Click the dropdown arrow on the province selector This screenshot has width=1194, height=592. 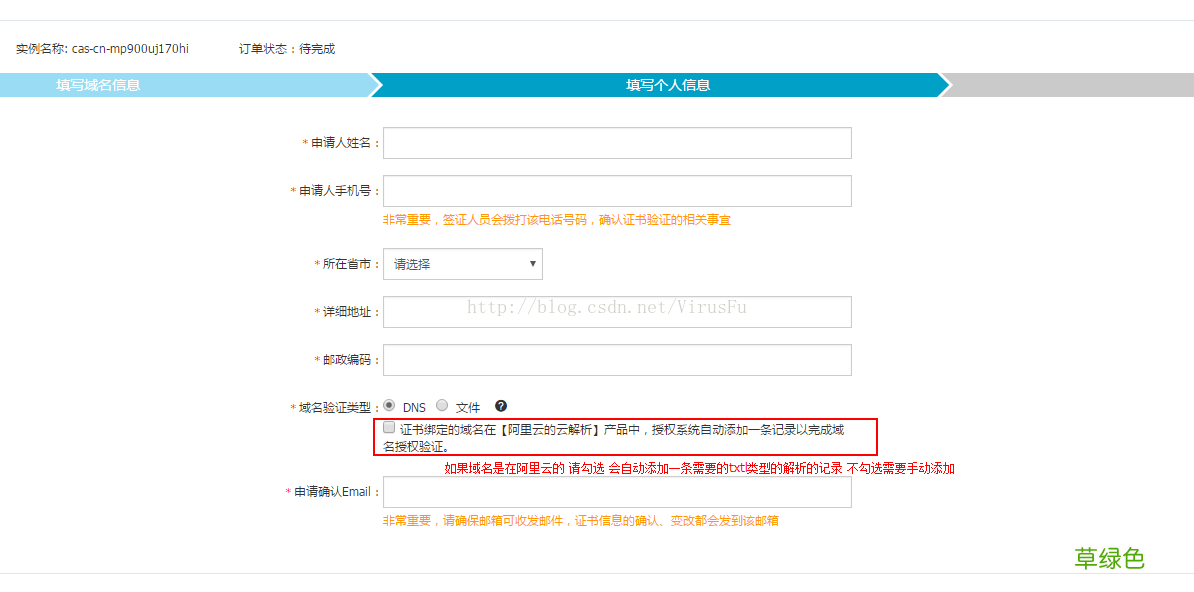pyautogui.click(x=532, y=263)
